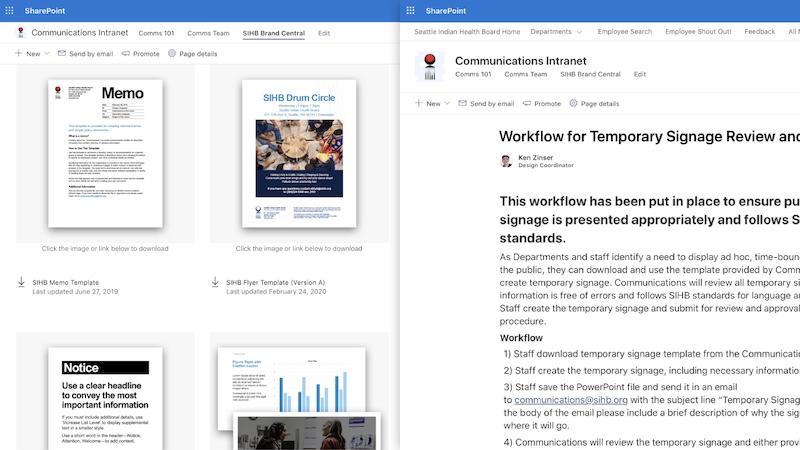
Task: Open Comms Team tab in right window
Action: click(x=526, y=74)
